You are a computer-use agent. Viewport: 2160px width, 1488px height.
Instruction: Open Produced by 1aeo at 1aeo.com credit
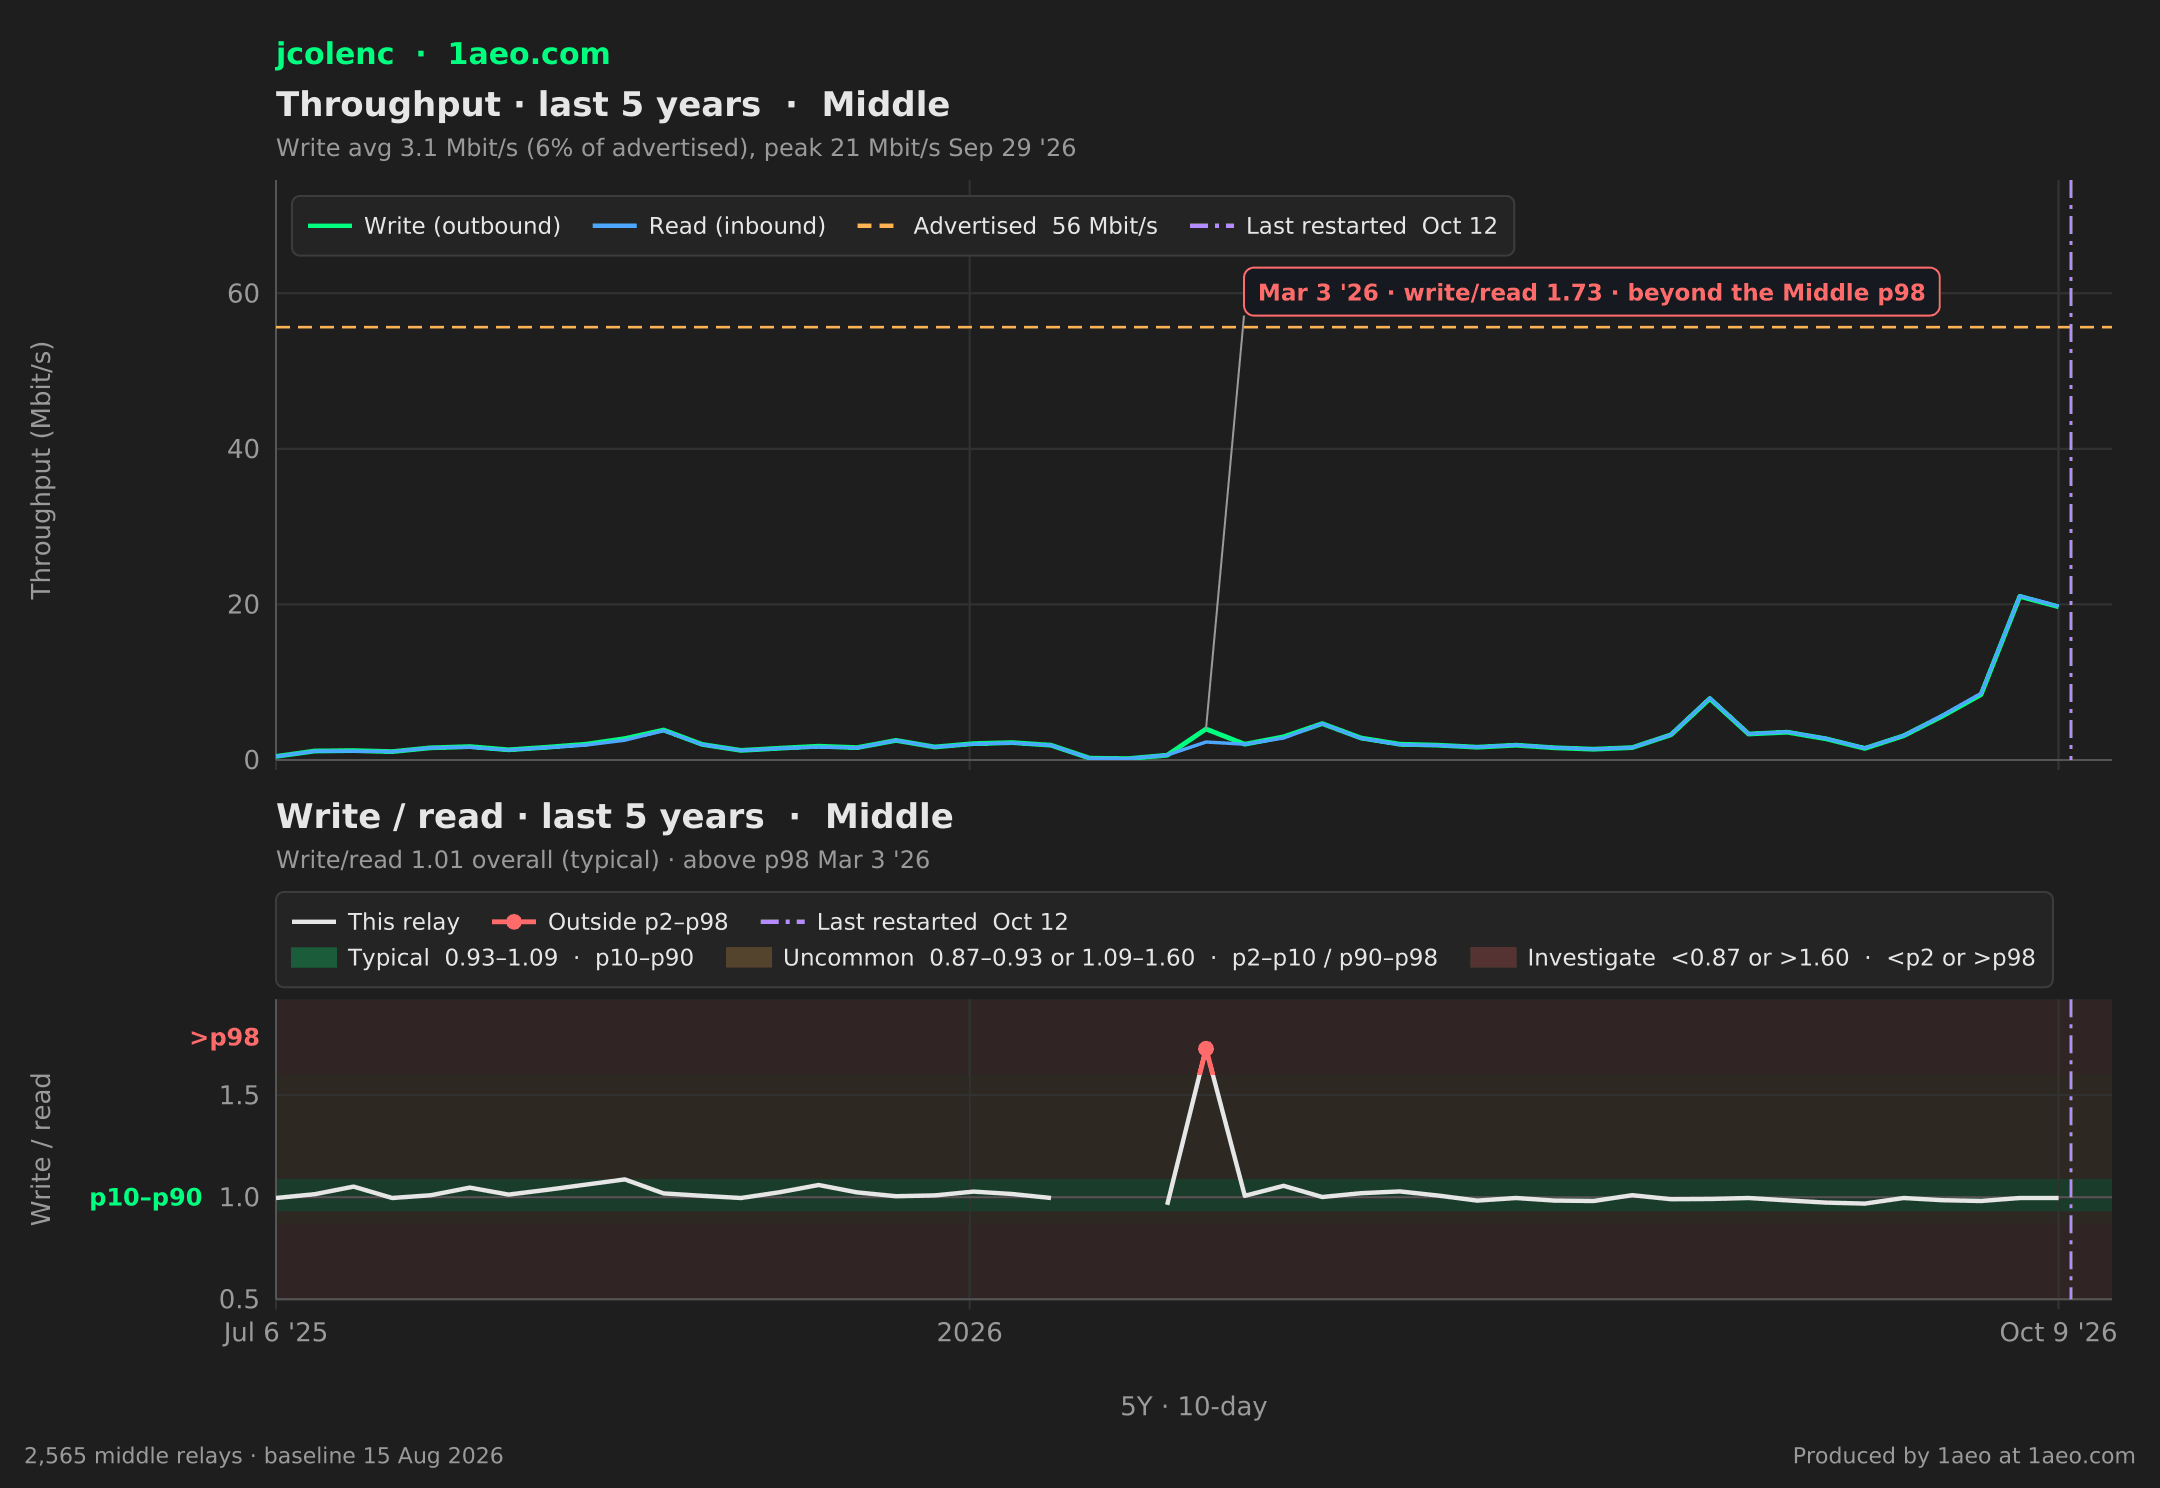[1964, 1456]
